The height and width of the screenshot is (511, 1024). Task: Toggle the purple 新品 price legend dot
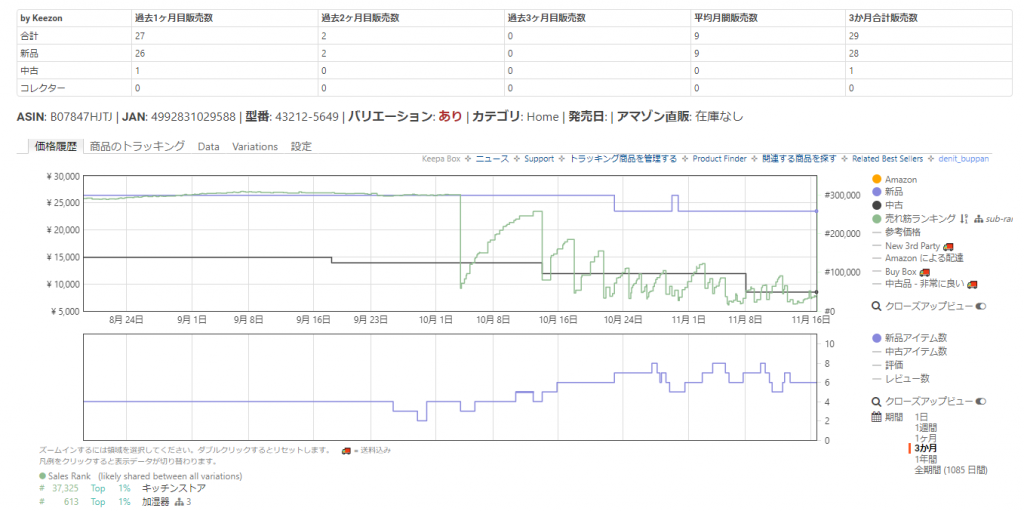(x=877, y=192)
